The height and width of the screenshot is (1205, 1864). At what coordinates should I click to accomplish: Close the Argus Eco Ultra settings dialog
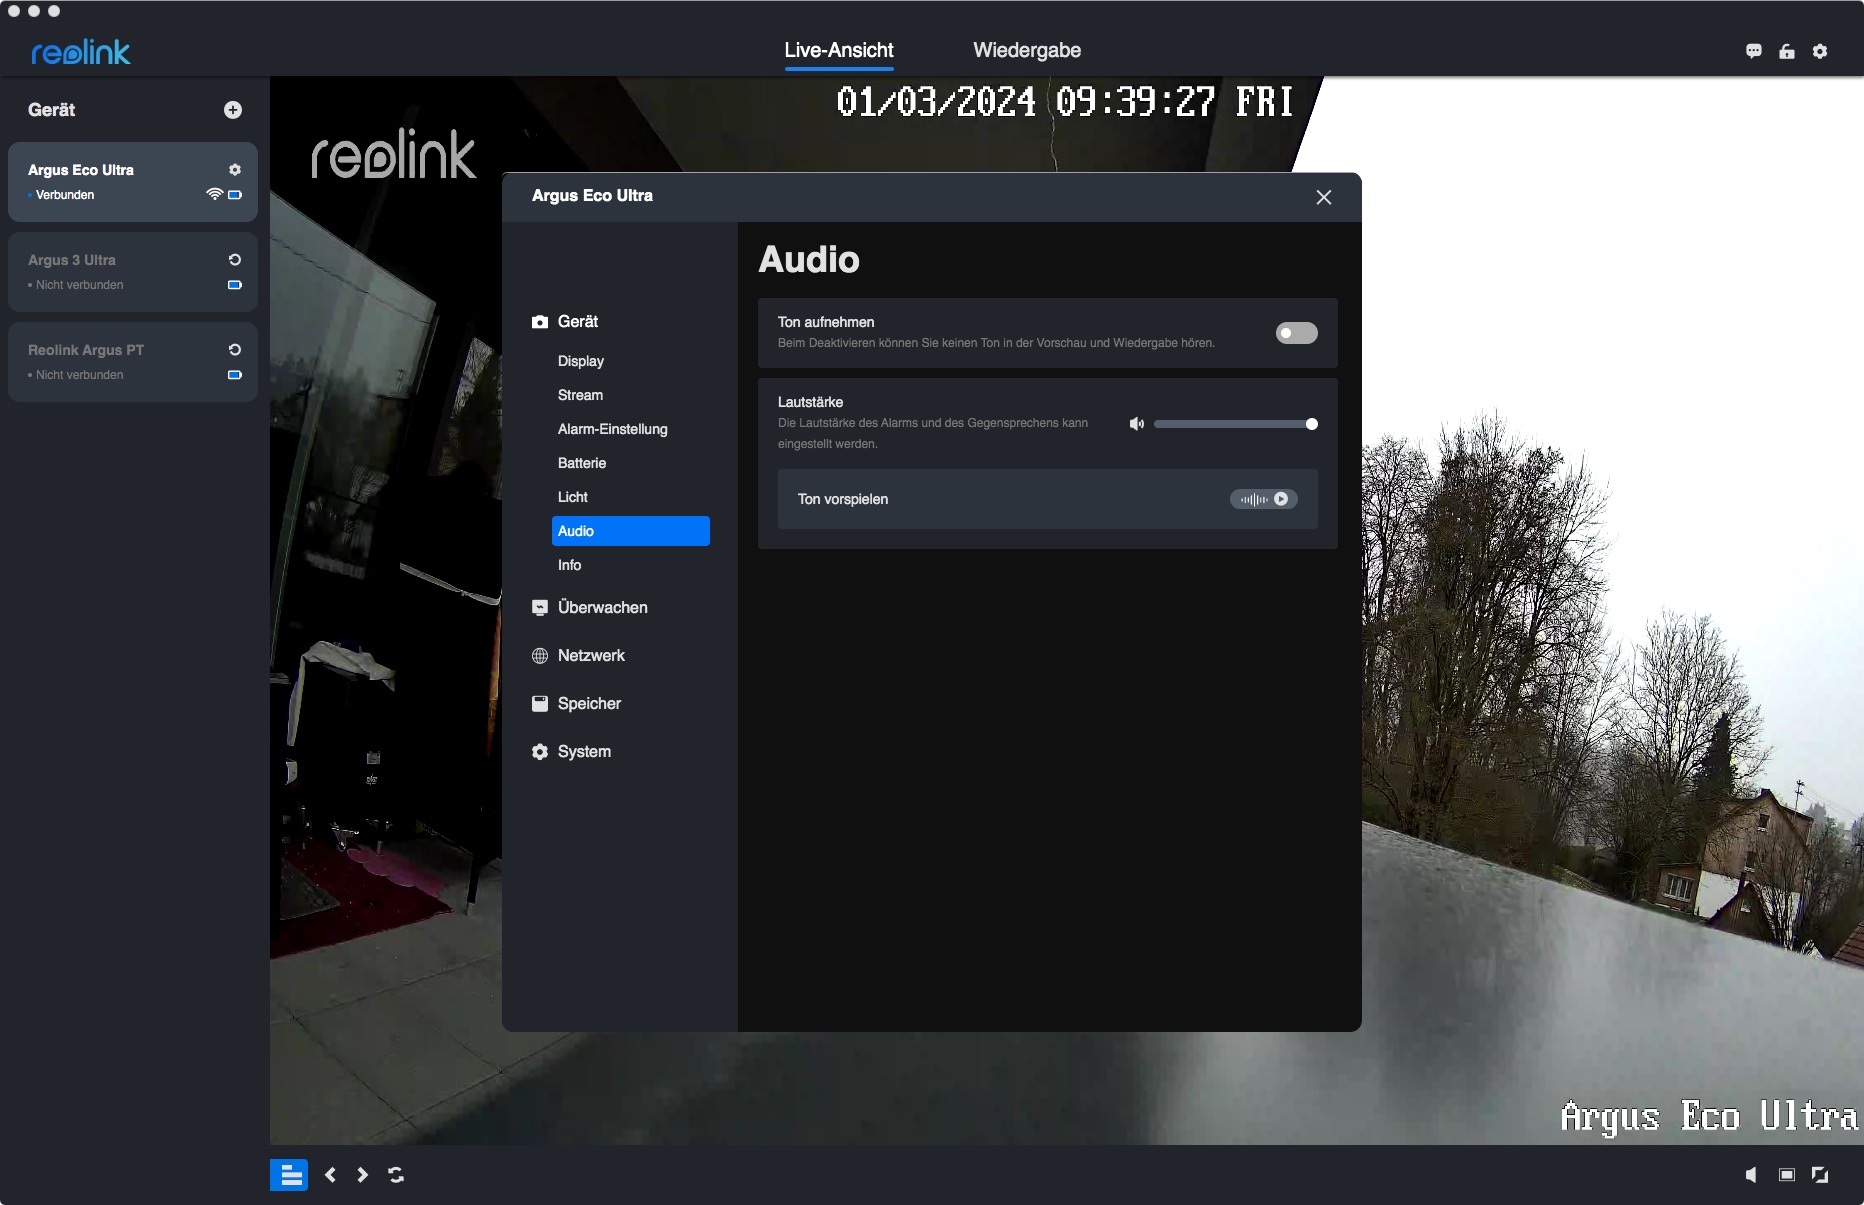point(1324,197)
